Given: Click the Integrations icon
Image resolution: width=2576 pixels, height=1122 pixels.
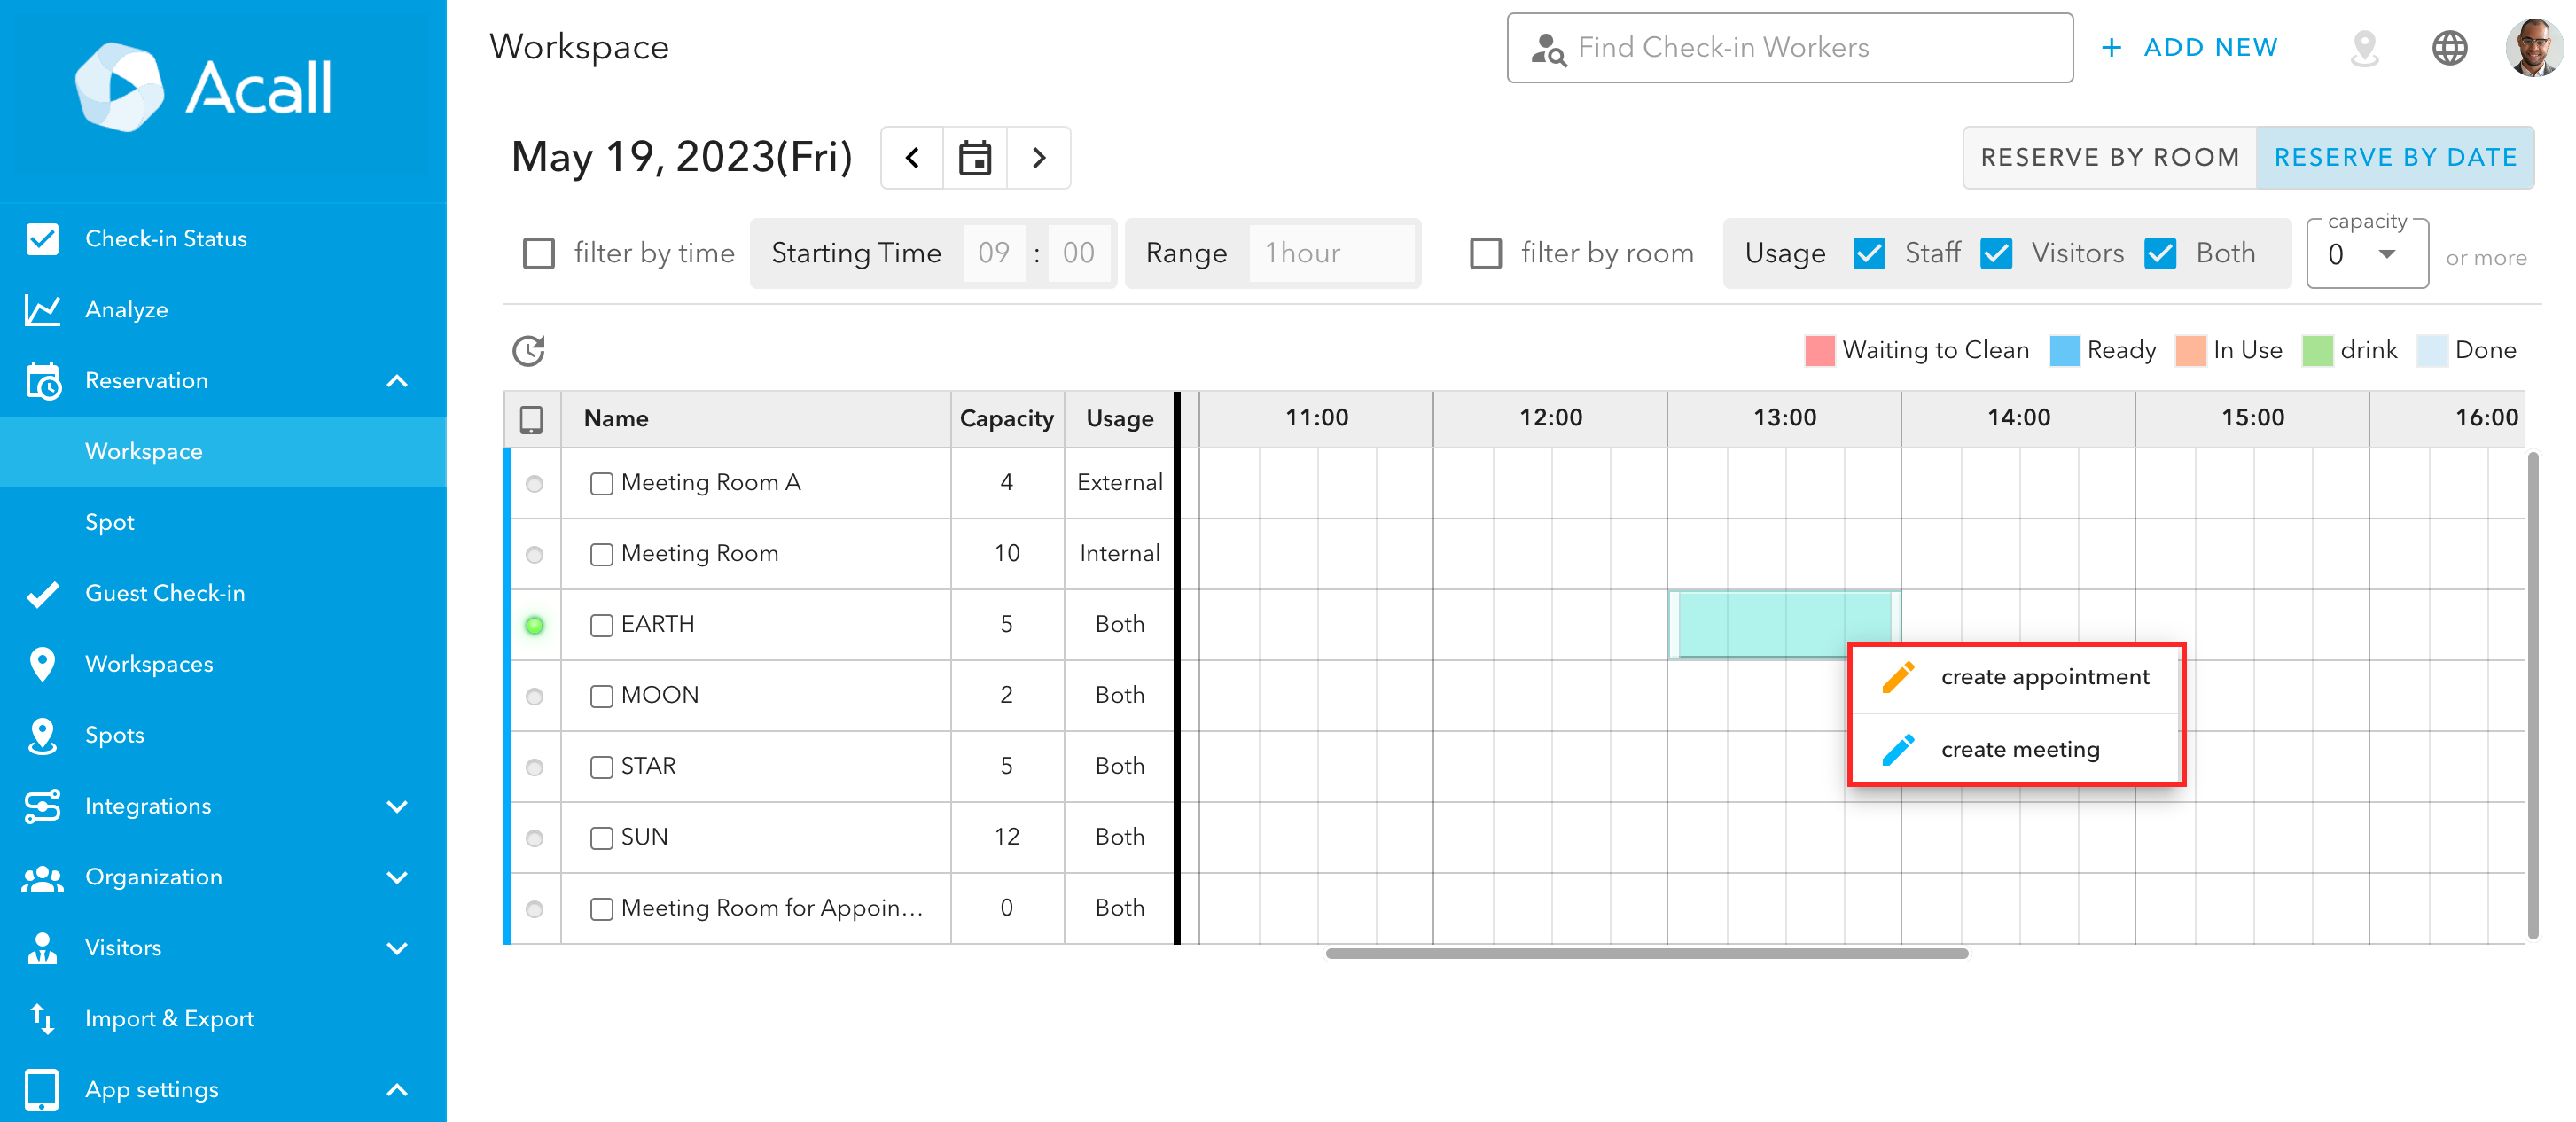Looking at the screenshot, I should [42, 806].
